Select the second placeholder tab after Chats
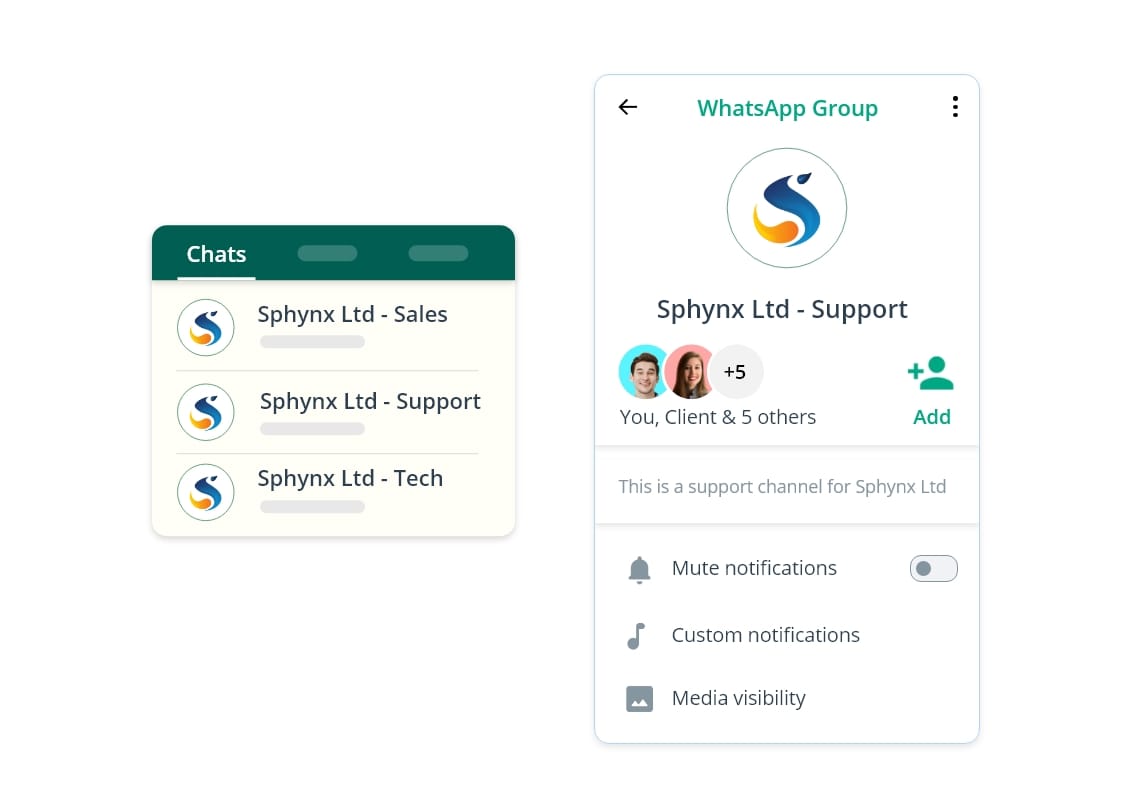This screenshot has width=1131, height=801. pos(327,253)
